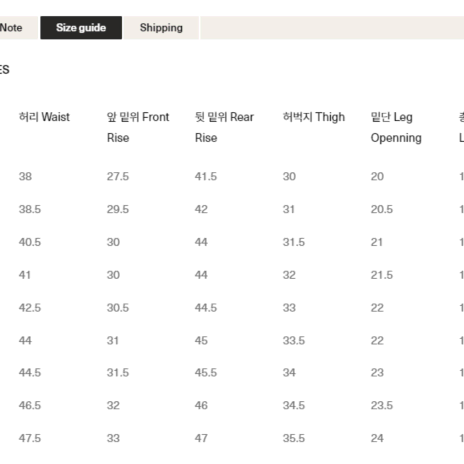
Task: Click the waist value 47.5
Action: 30,438
